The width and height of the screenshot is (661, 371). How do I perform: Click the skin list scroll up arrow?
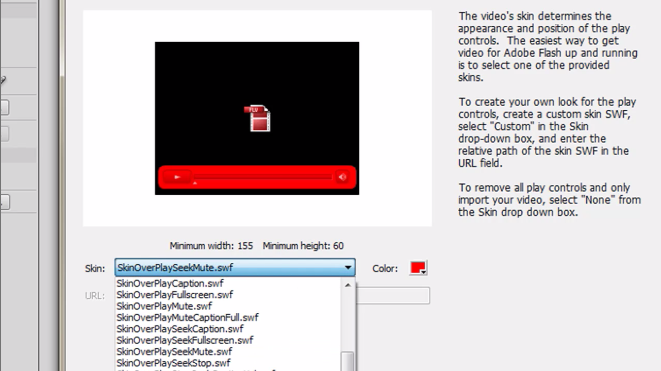[x=348, y=285]
